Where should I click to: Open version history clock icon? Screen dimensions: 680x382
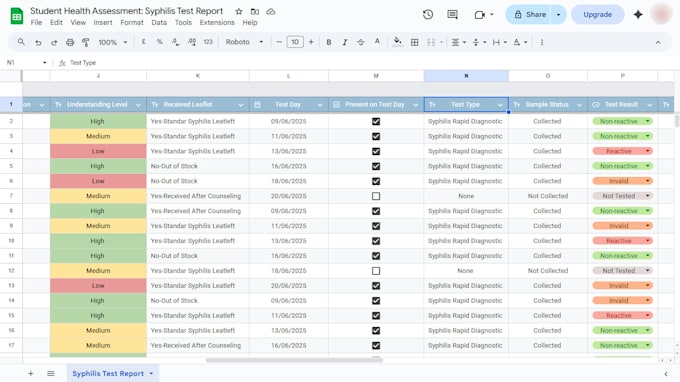tap(428, 14)
